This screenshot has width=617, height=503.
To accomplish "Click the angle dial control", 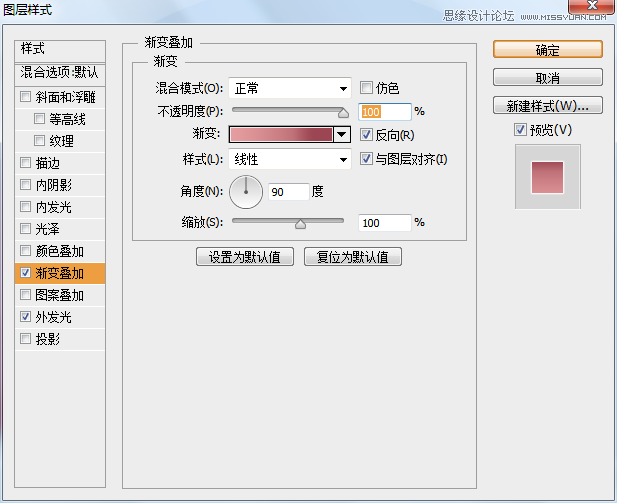I will click(246, 192).
